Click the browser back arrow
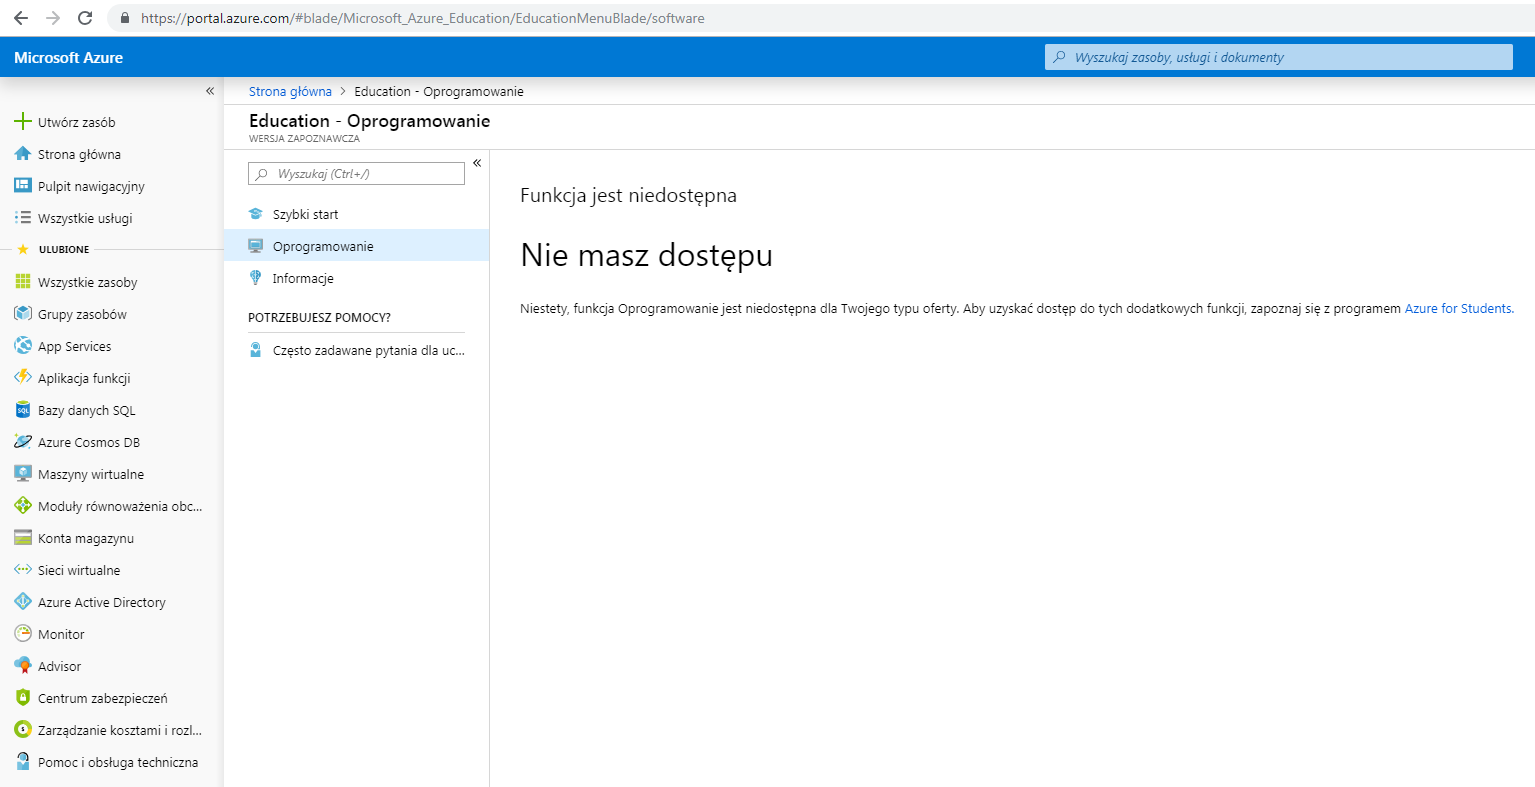The width and height of the screenshot is (1535, 787). 21,18
